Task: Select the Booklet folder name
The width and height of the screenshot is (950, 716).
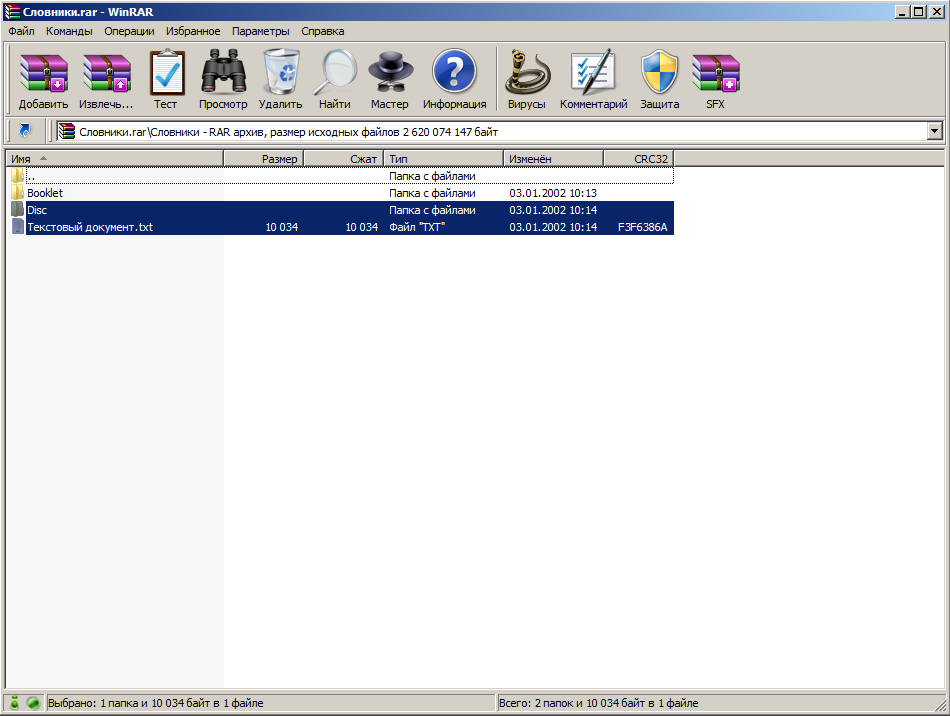Action: click(x=45, y=193)
